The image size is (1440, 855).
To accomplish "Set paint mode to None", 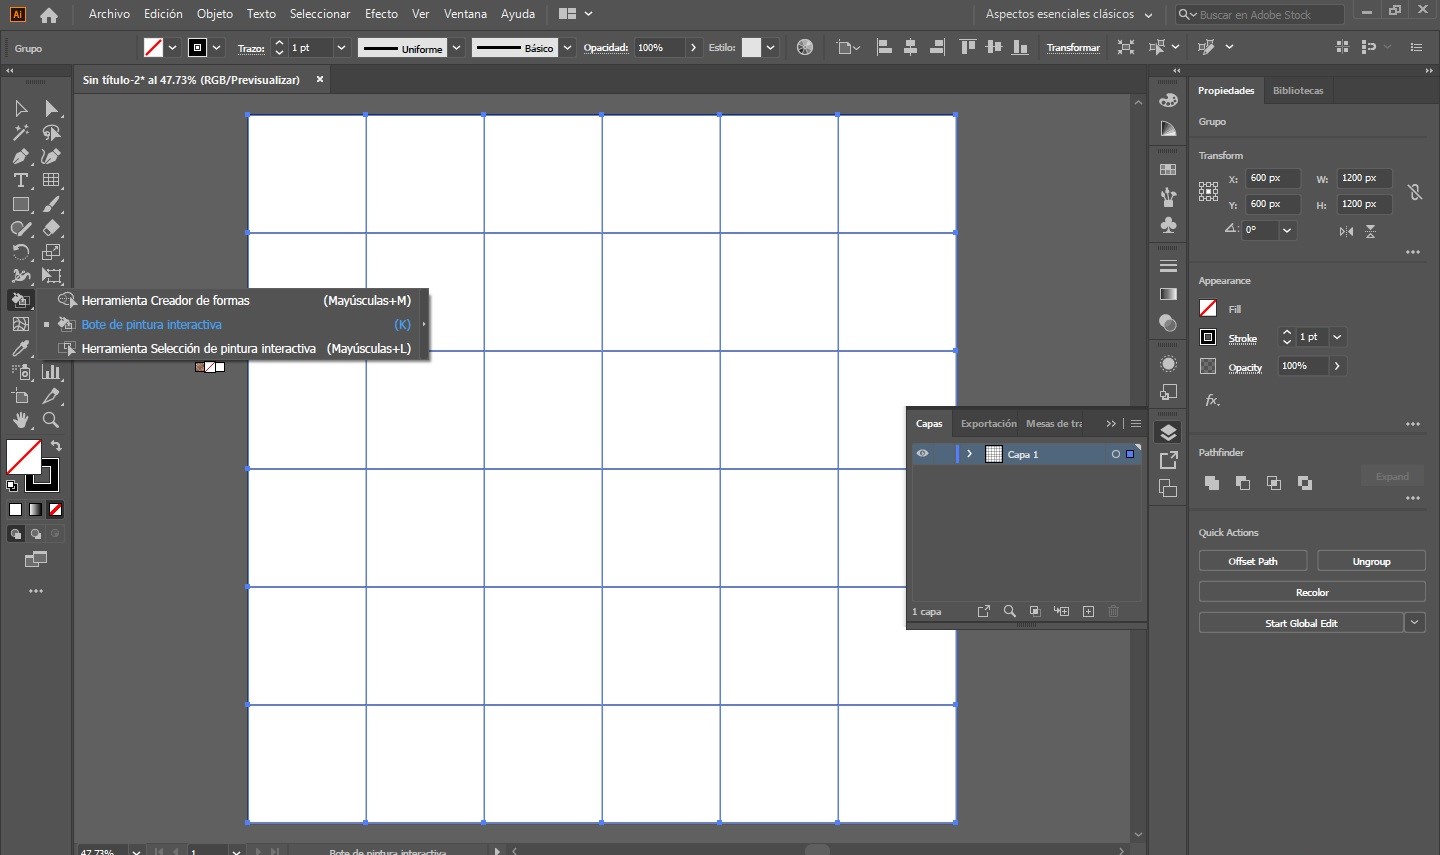I will point(55,510).
